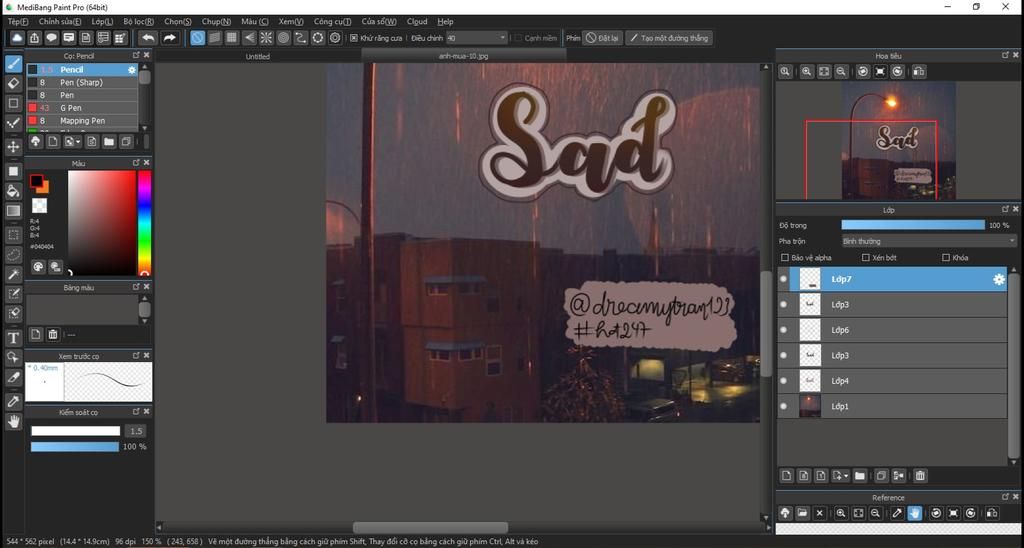Image resolution: width=1024 pixels, height=548 pixels.
Task: Select the Lasso tool
Action: point(13,255)
